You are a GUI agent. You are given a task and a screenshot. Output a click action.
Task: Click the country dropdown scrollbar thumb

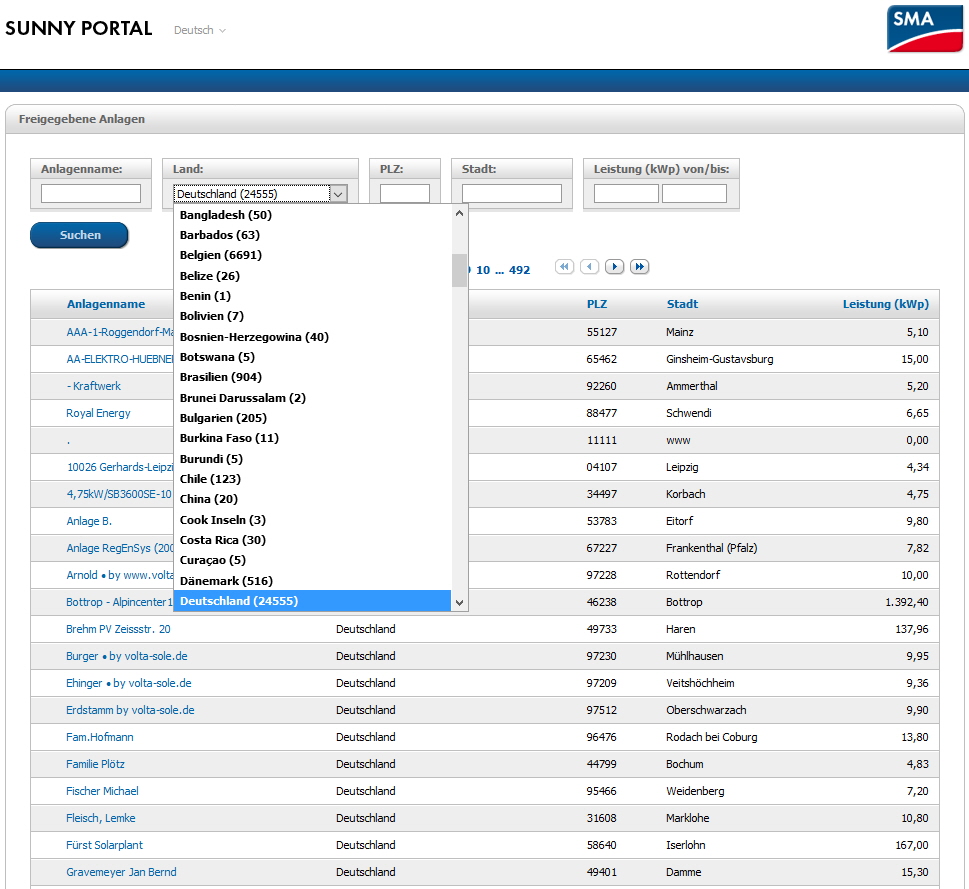[x=460, y=270]
